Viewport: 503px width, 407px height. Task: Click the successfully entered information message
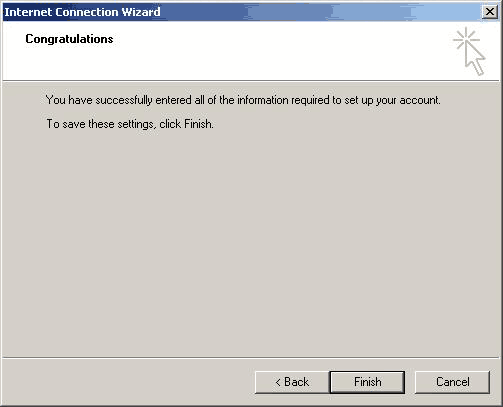[243, 100]
